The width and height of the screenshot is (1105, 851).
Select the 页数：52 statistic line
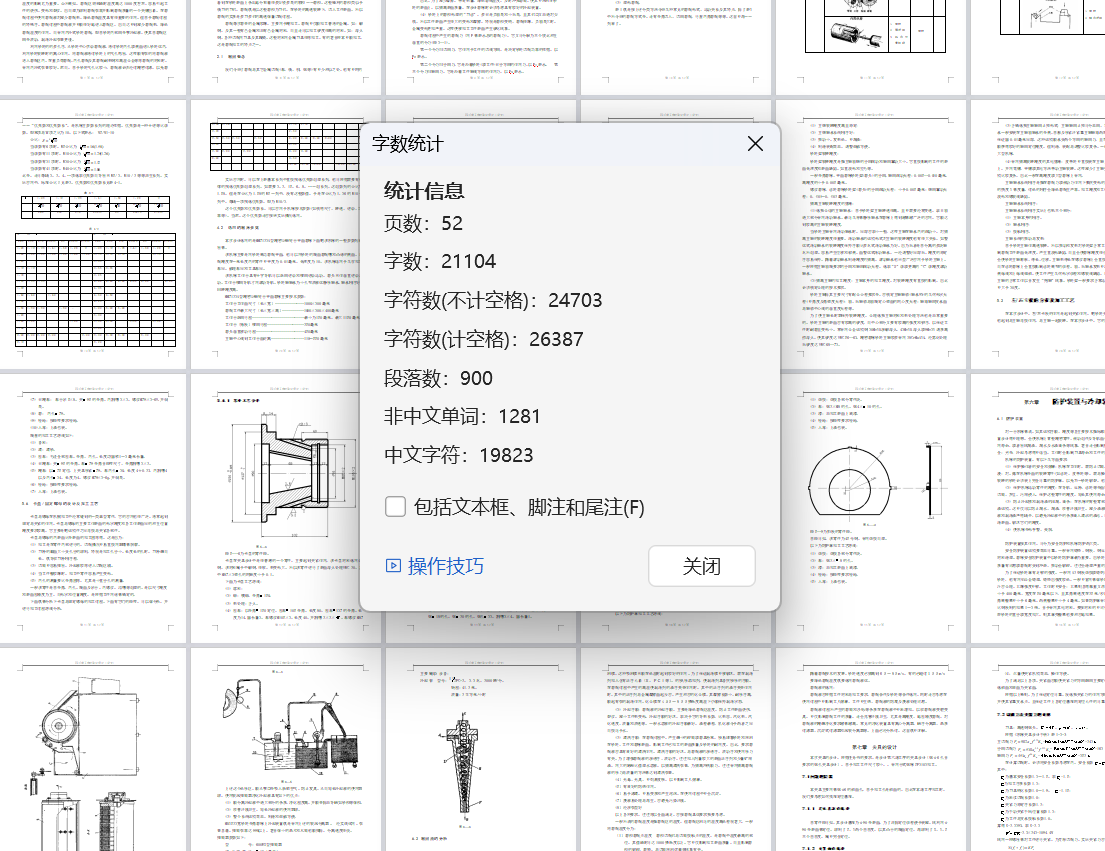point(423,223)
